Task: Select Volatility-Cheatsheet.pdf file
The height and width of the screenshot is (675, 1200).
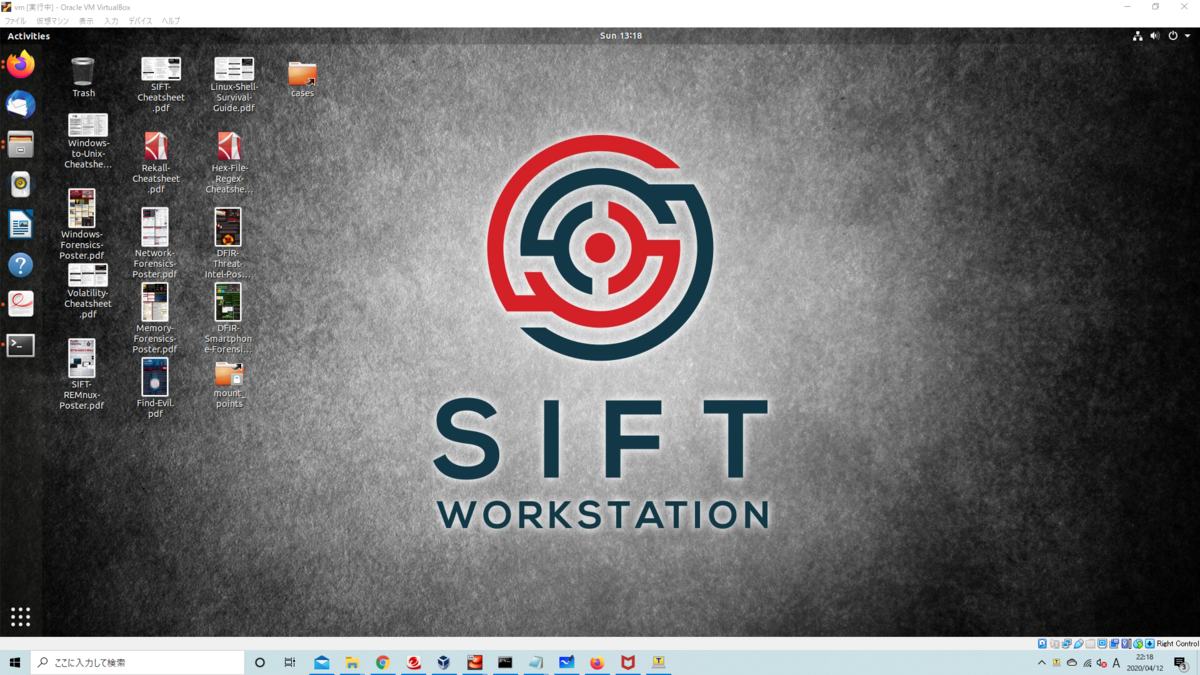Action: coord(88,291)
